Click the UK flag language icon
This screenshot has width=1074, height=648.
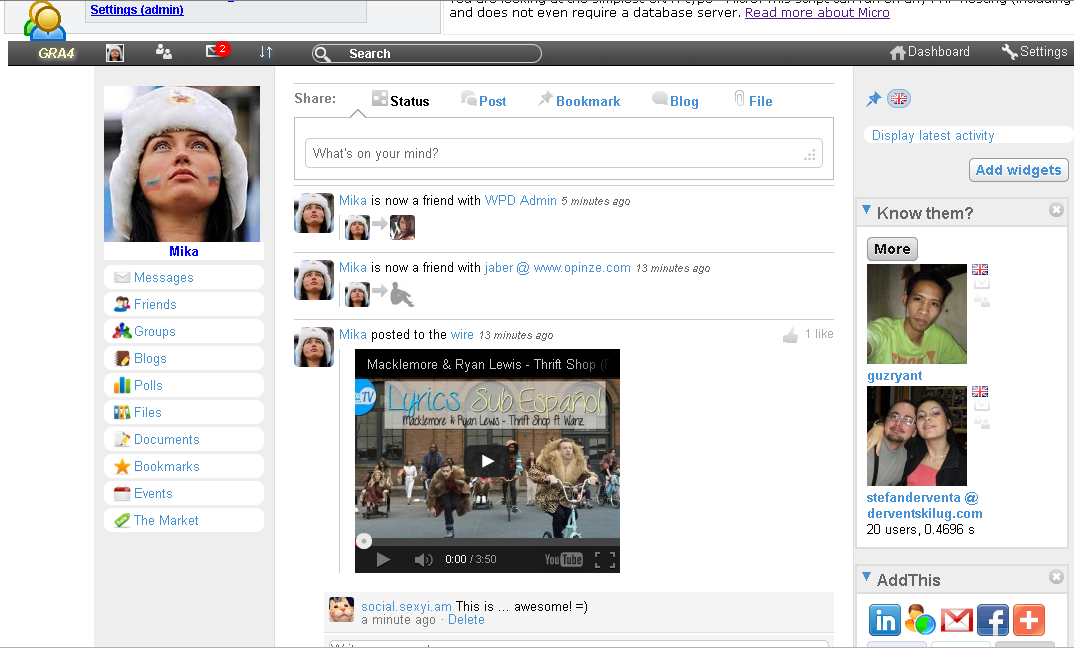[x=898, y=98]
